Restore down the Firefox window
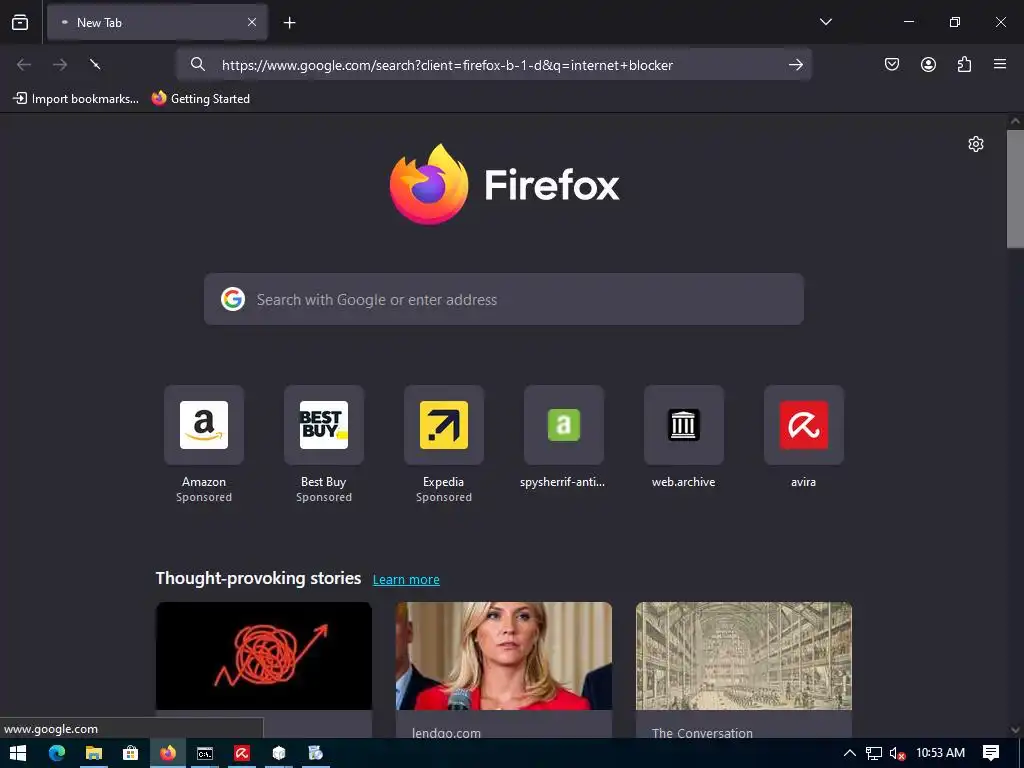The width and height of the screenshot is (1024, 768). pos(955,22)
